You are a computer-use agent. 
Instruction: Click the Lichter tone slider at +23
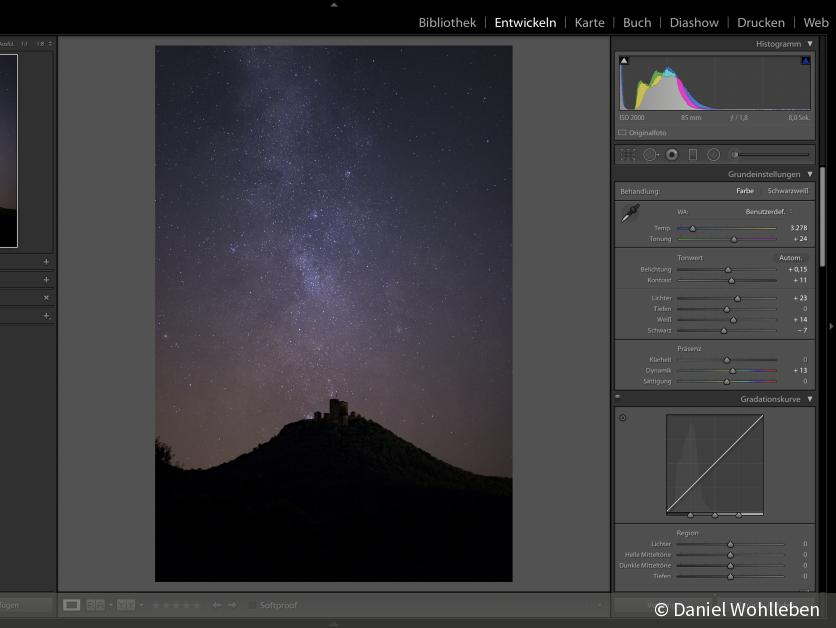coord(737,299)
